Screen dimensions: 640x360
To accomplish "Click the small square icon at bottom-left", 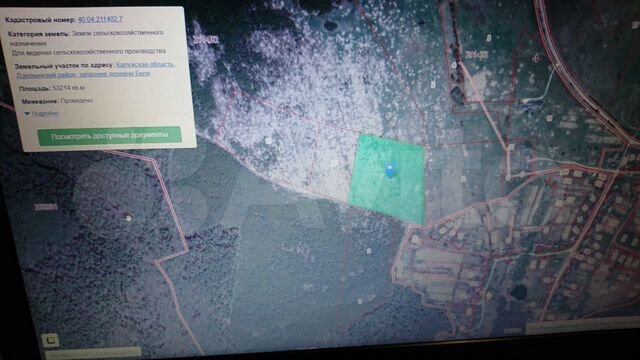I will tap(51, 340).
